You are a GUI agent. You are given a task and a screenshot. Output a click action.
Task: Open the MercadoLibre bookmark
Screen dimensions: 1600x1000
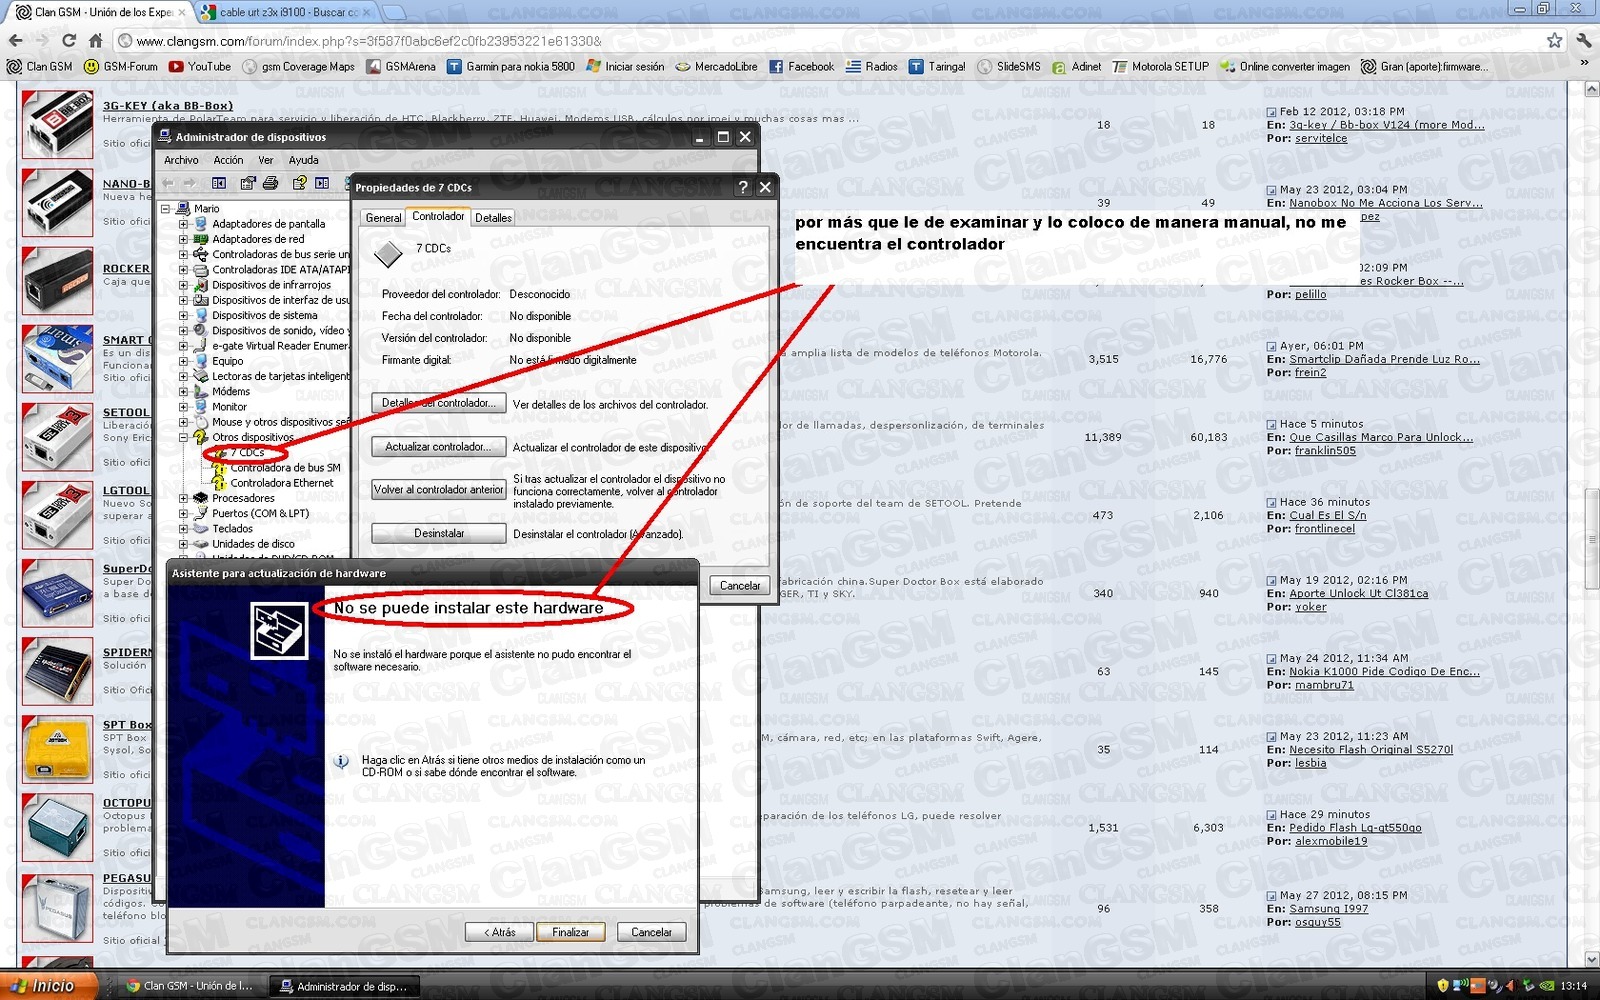(716, 67)
